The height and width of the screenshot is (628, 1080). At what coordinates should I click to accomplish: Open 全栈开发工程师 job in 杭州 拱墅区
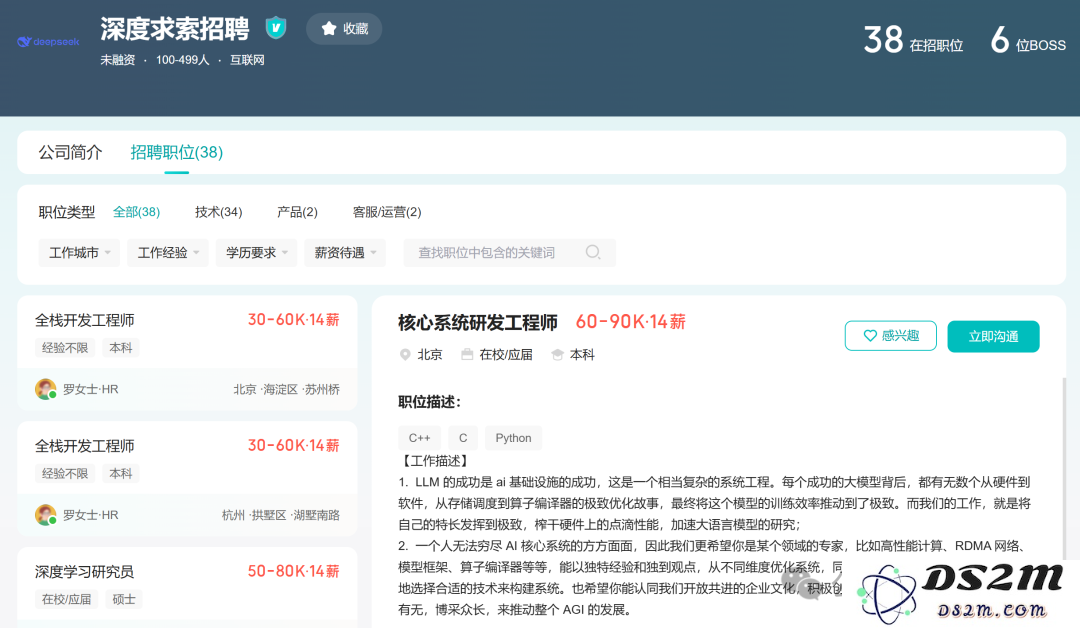(187, 479)
